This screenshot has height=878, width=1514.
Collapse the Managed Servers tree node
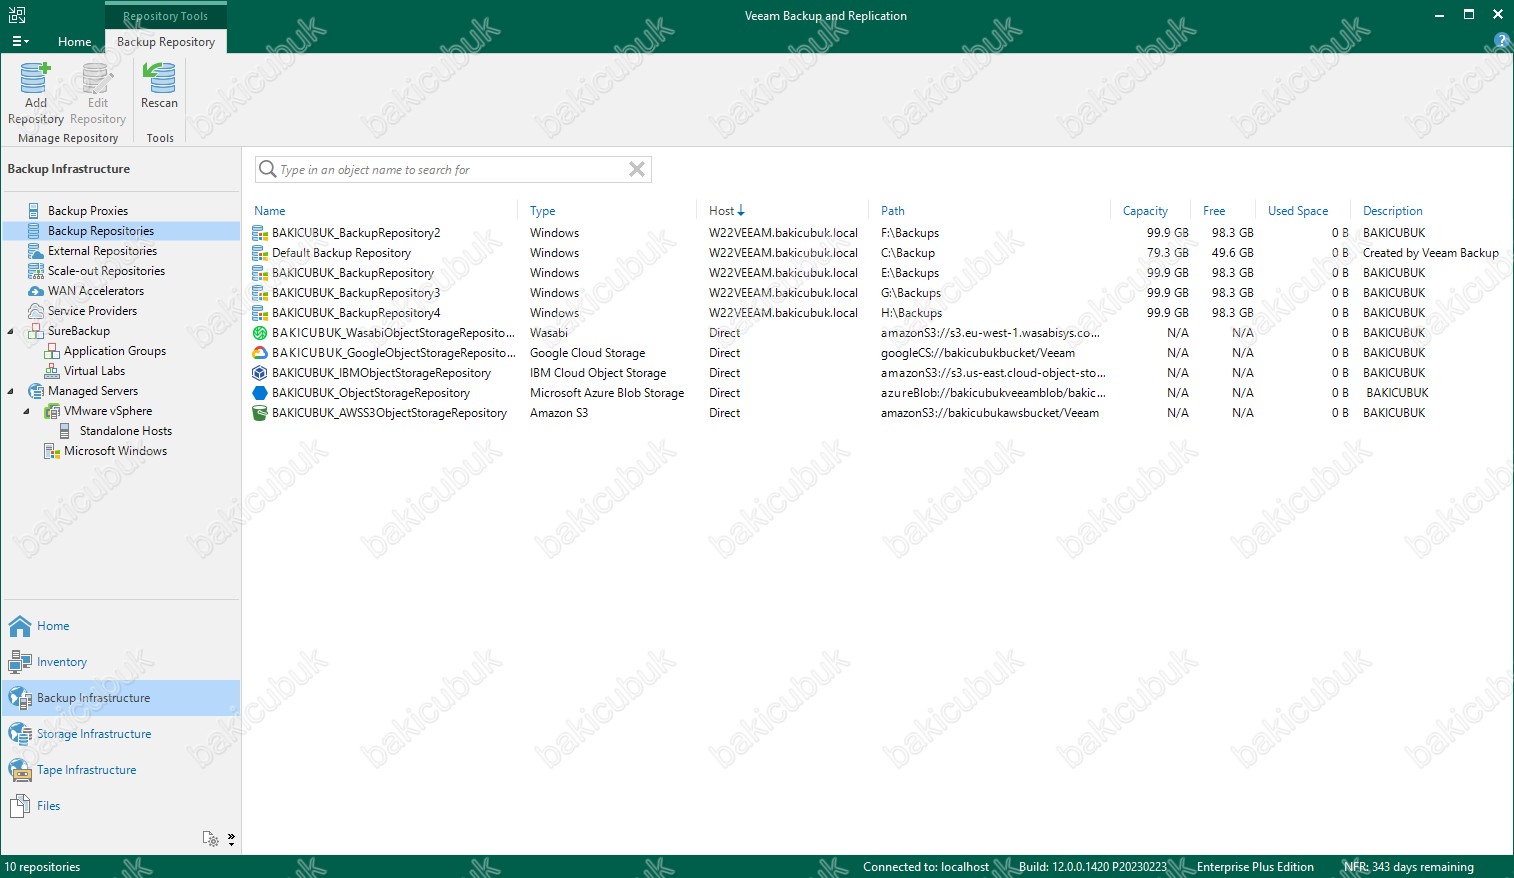(11, 391)
